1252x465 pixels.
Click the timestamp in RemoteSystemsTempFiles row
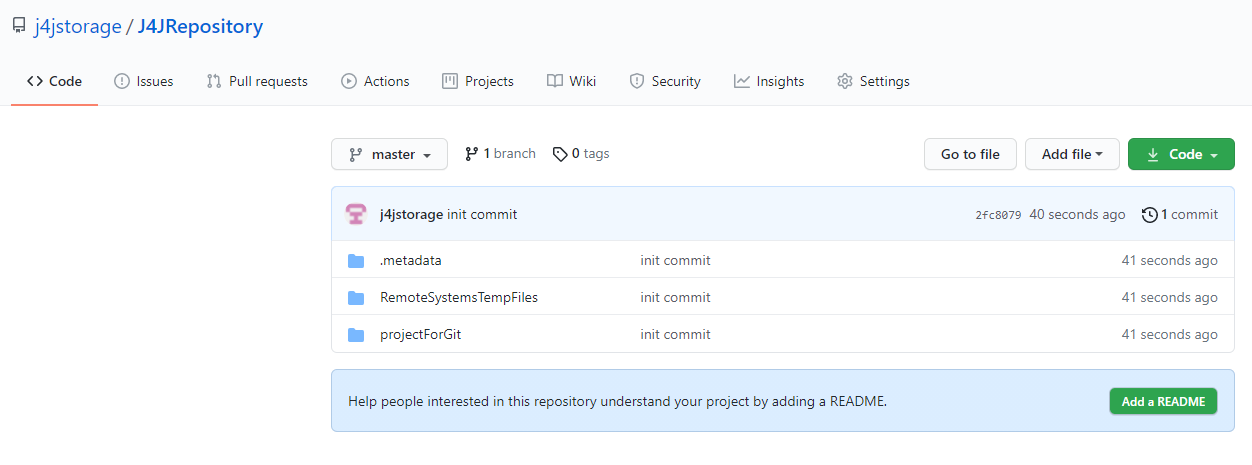point(1170,297)
